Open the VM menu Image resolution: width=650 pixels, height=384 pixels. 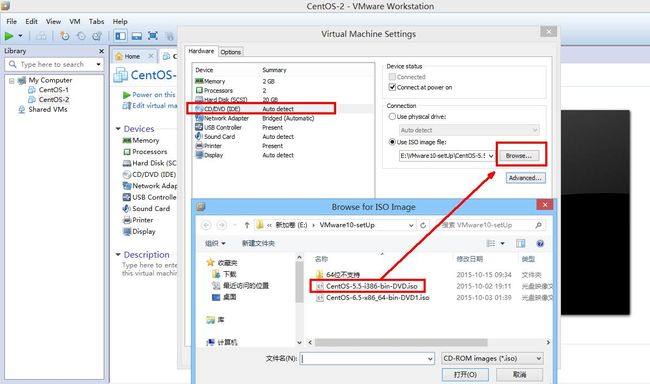[x=75, y=22]
